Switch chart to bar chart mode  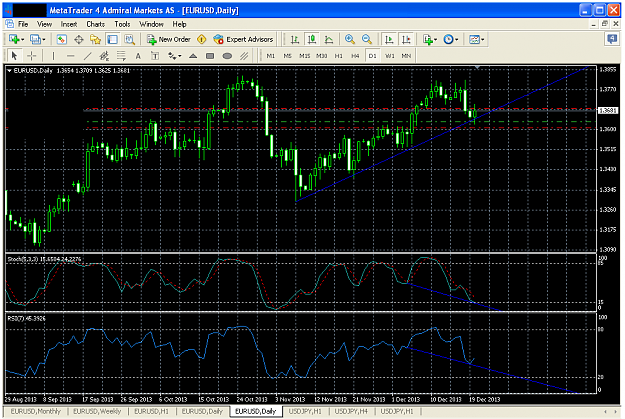[x=295, y=39]
